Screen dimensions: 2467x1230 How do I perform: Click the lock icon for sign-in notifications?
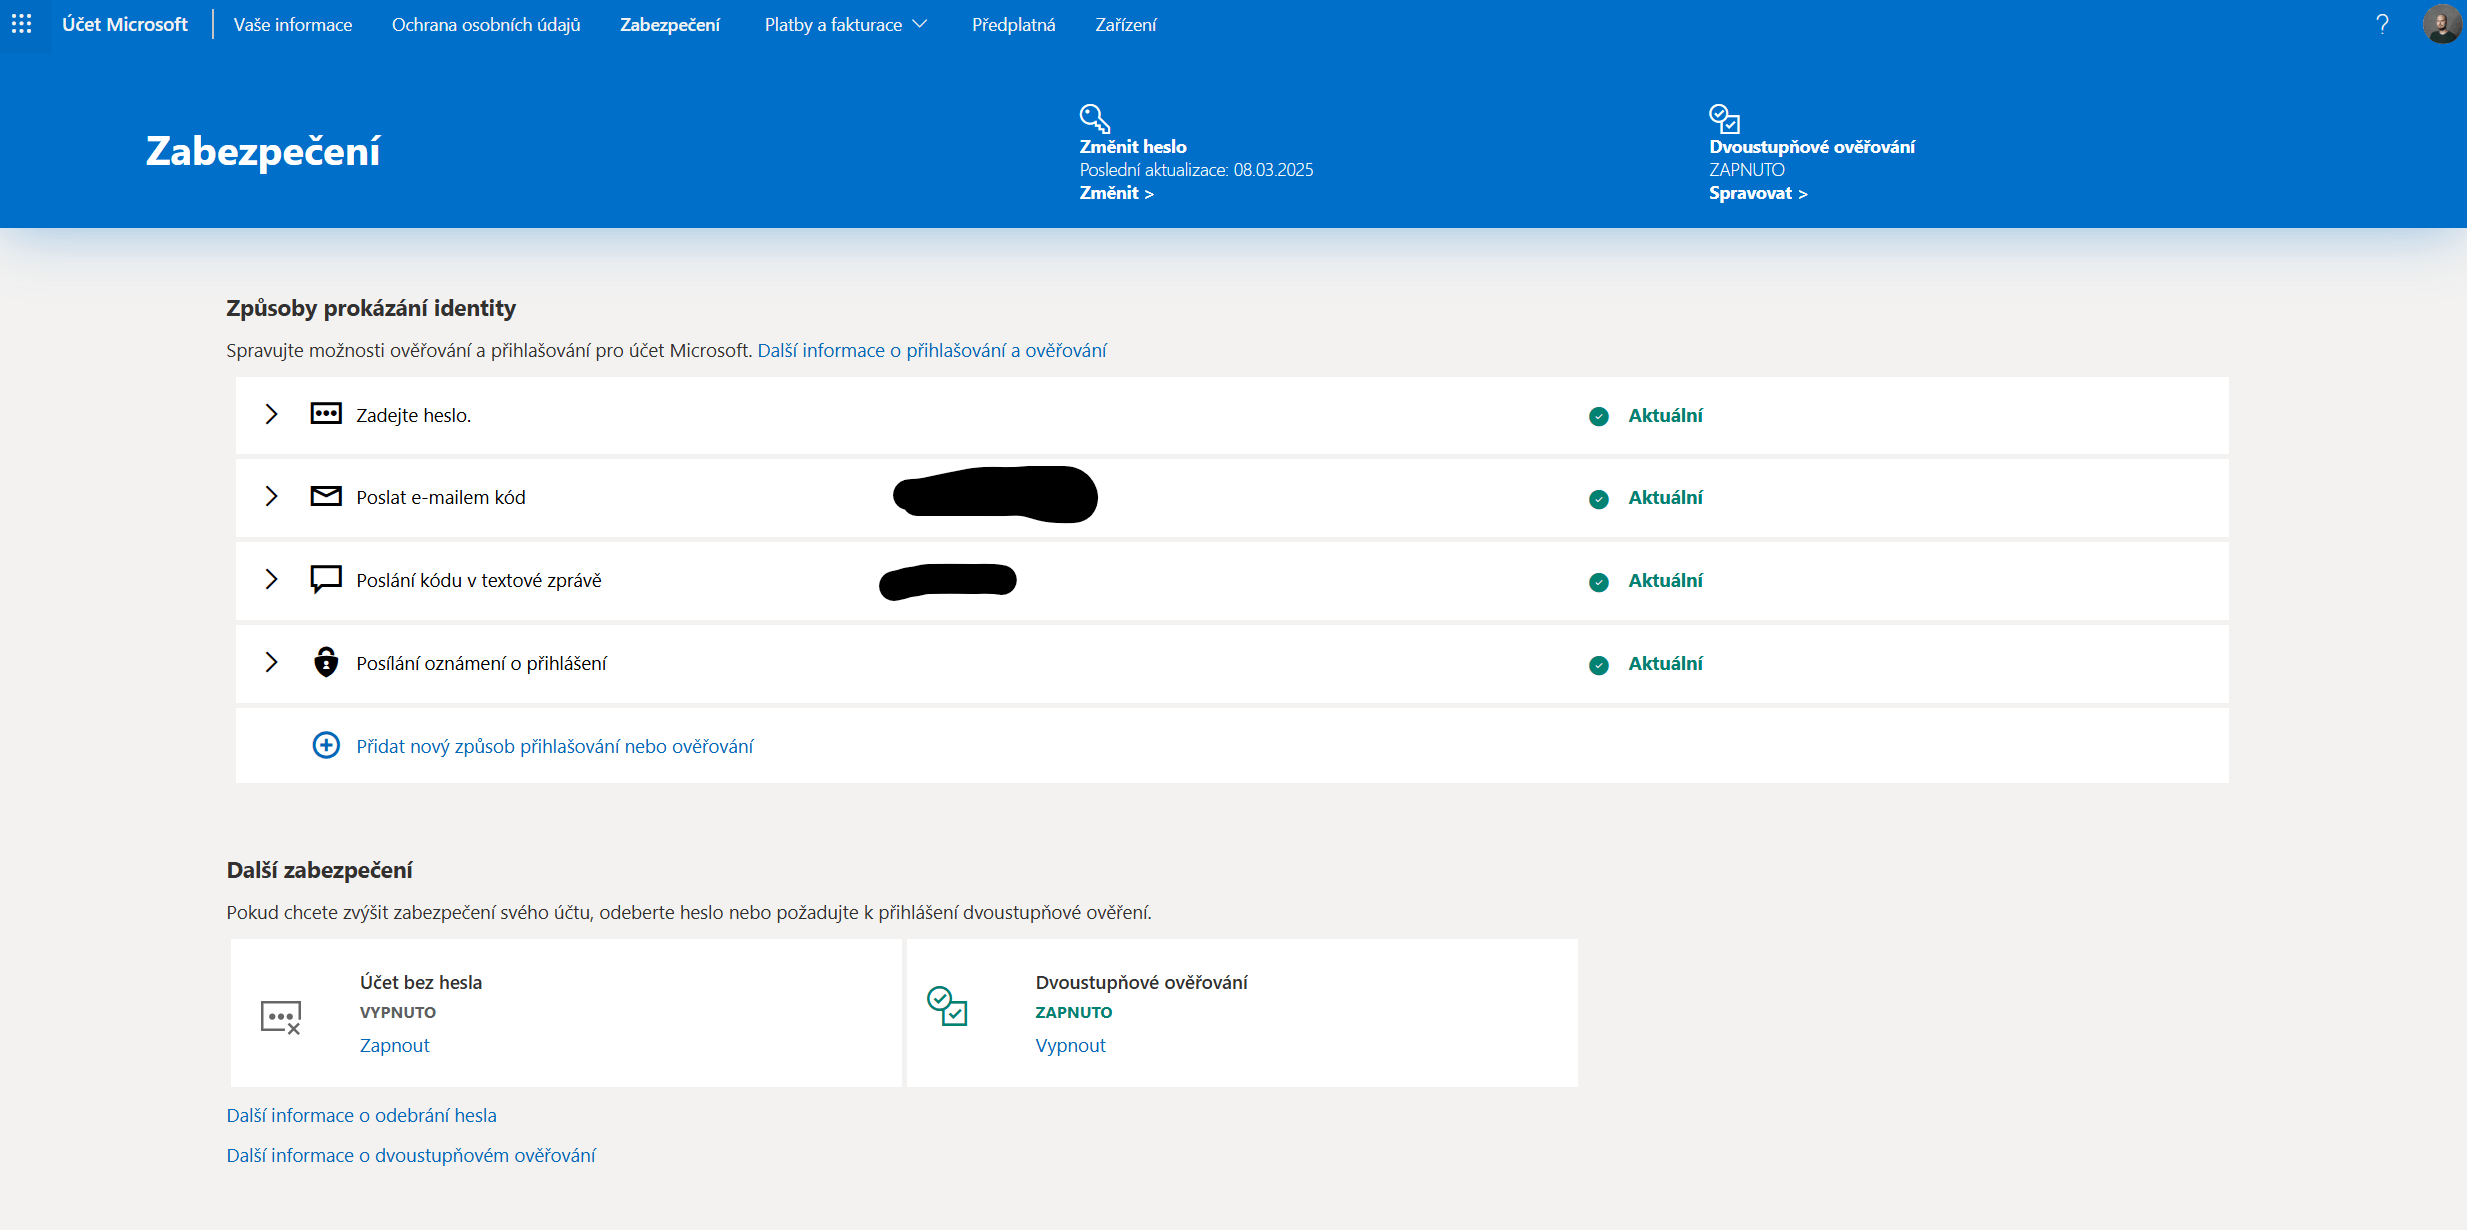pyautogui.click(x=326, y=662)
